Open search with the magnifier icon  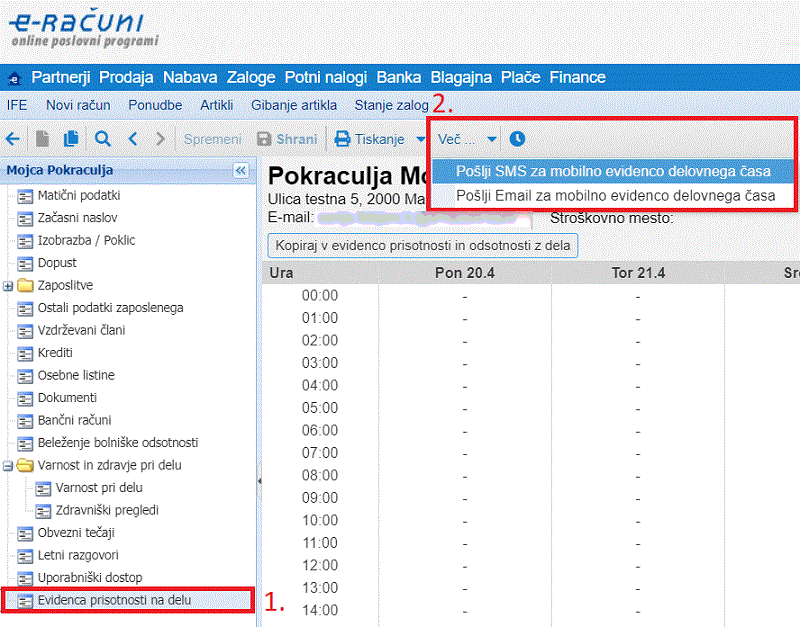pos(103,139)
